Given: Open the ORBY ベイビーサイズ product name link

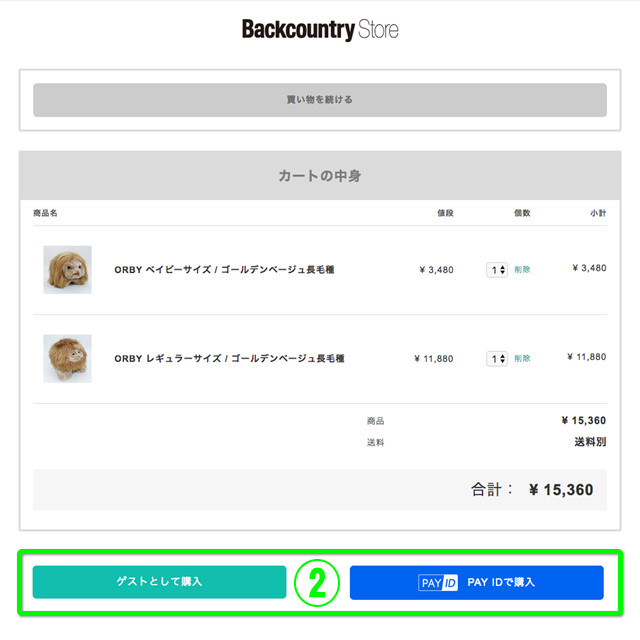Looking at the screenshot, I should point(224,269).
